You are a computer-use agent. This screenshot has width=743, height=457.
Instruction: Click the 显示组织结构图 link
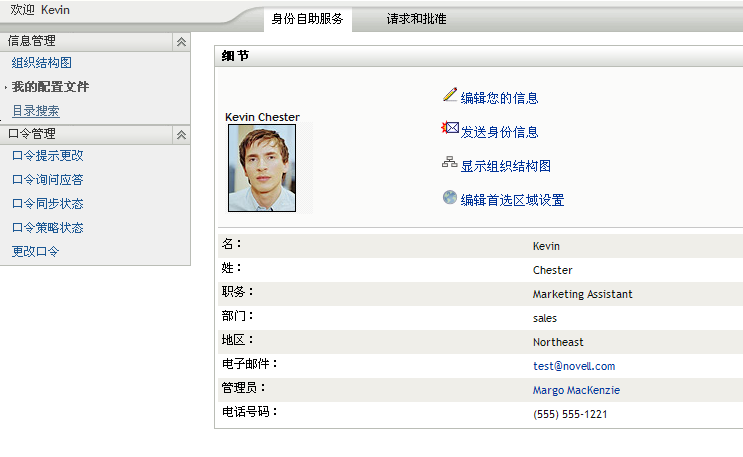(506, 166)
